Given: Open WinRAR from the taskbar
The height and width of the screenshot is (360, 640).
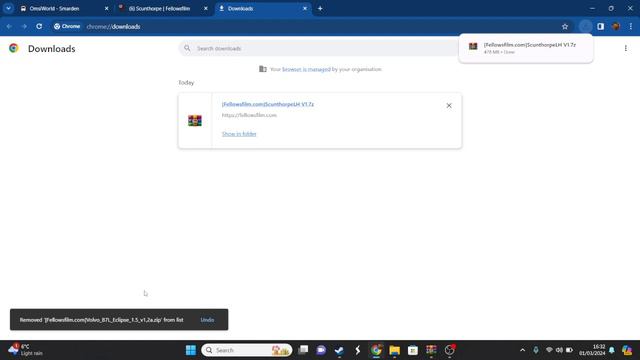Looking at the screenshot, I should [x=431, y=350].
